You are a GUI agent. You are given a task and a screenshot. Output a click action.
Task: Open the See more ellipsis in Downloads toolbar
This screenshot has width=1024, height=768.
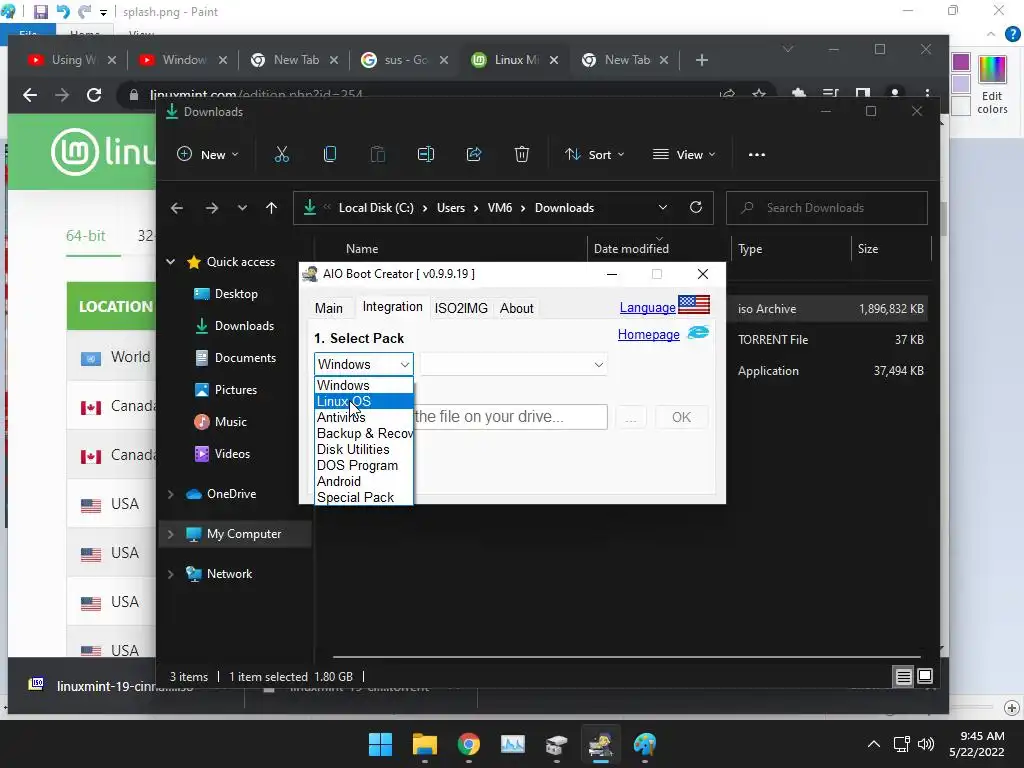click(756, 155)
